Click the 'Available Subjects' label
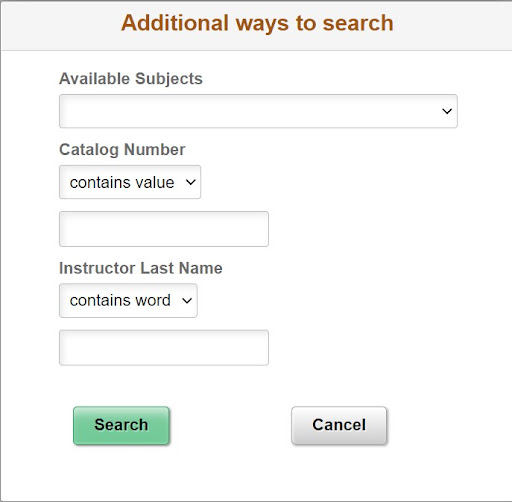 point(131,79)
